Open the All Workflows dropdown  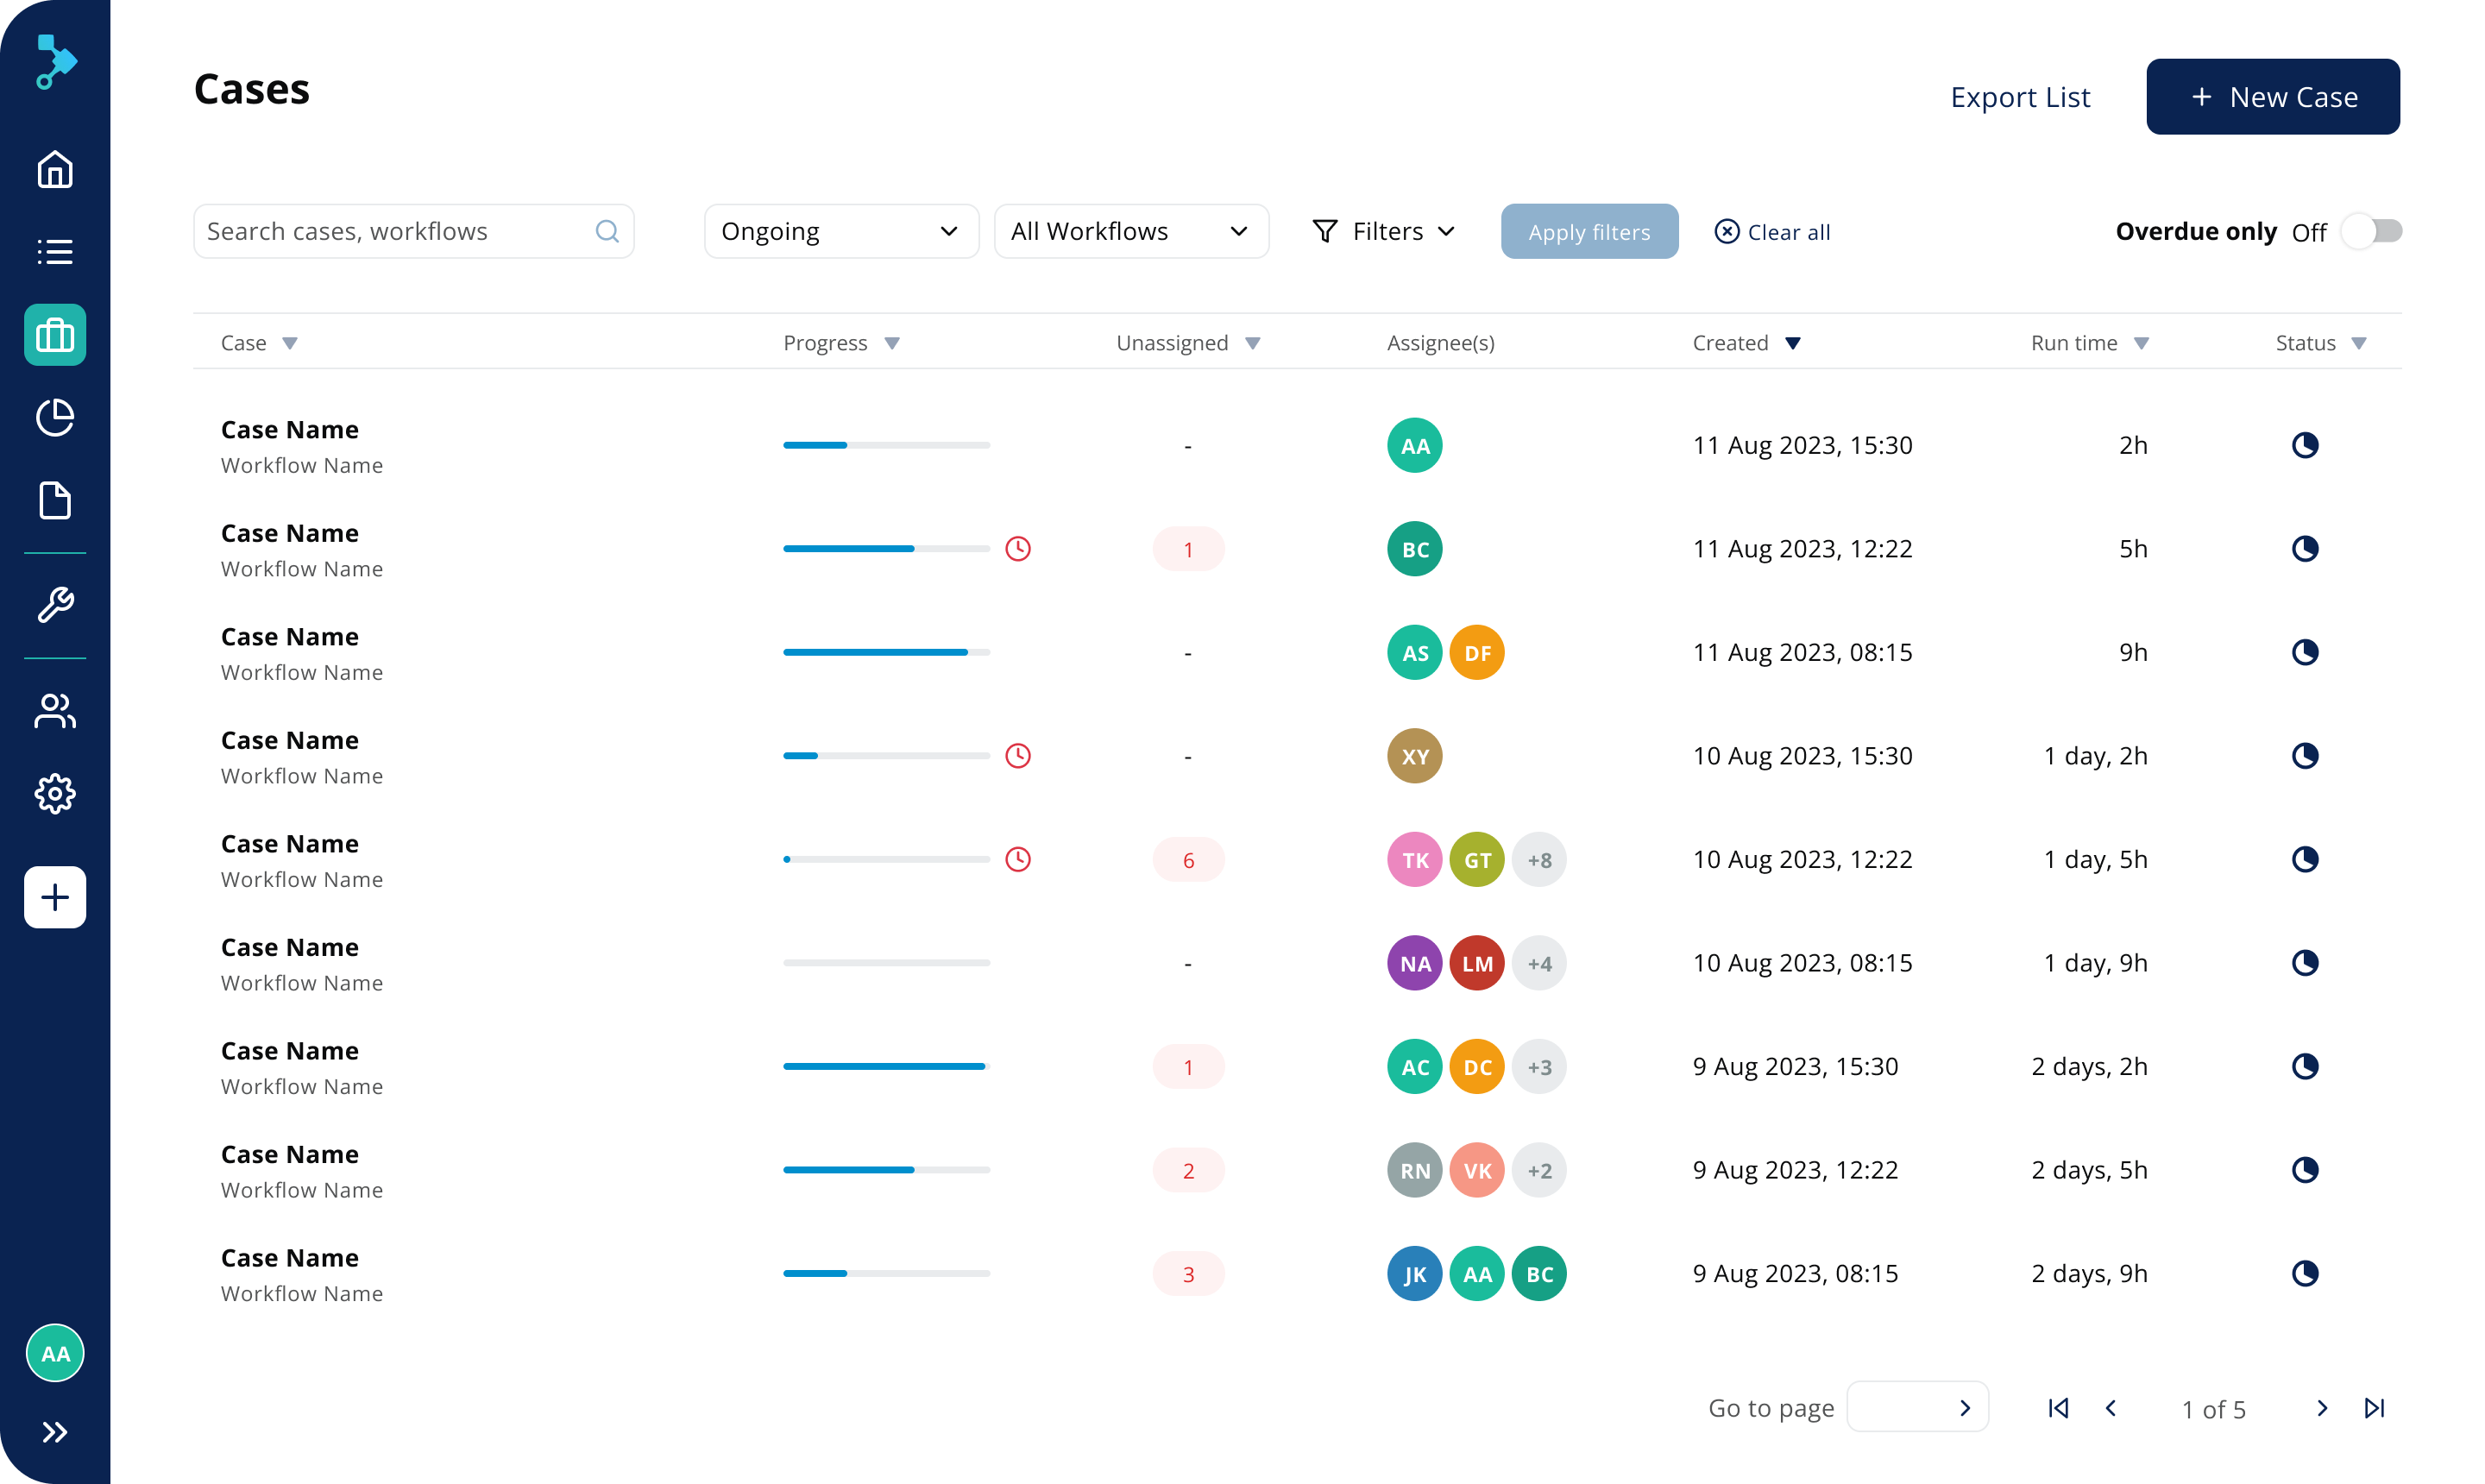pos(1130,231)
